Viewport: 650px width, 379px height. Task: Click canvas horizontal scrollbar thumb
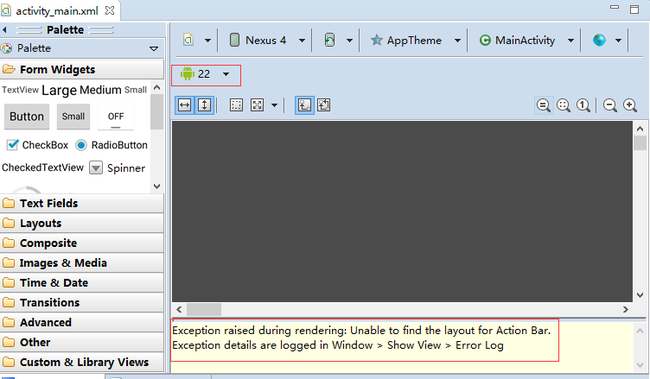tap(204, 309)
